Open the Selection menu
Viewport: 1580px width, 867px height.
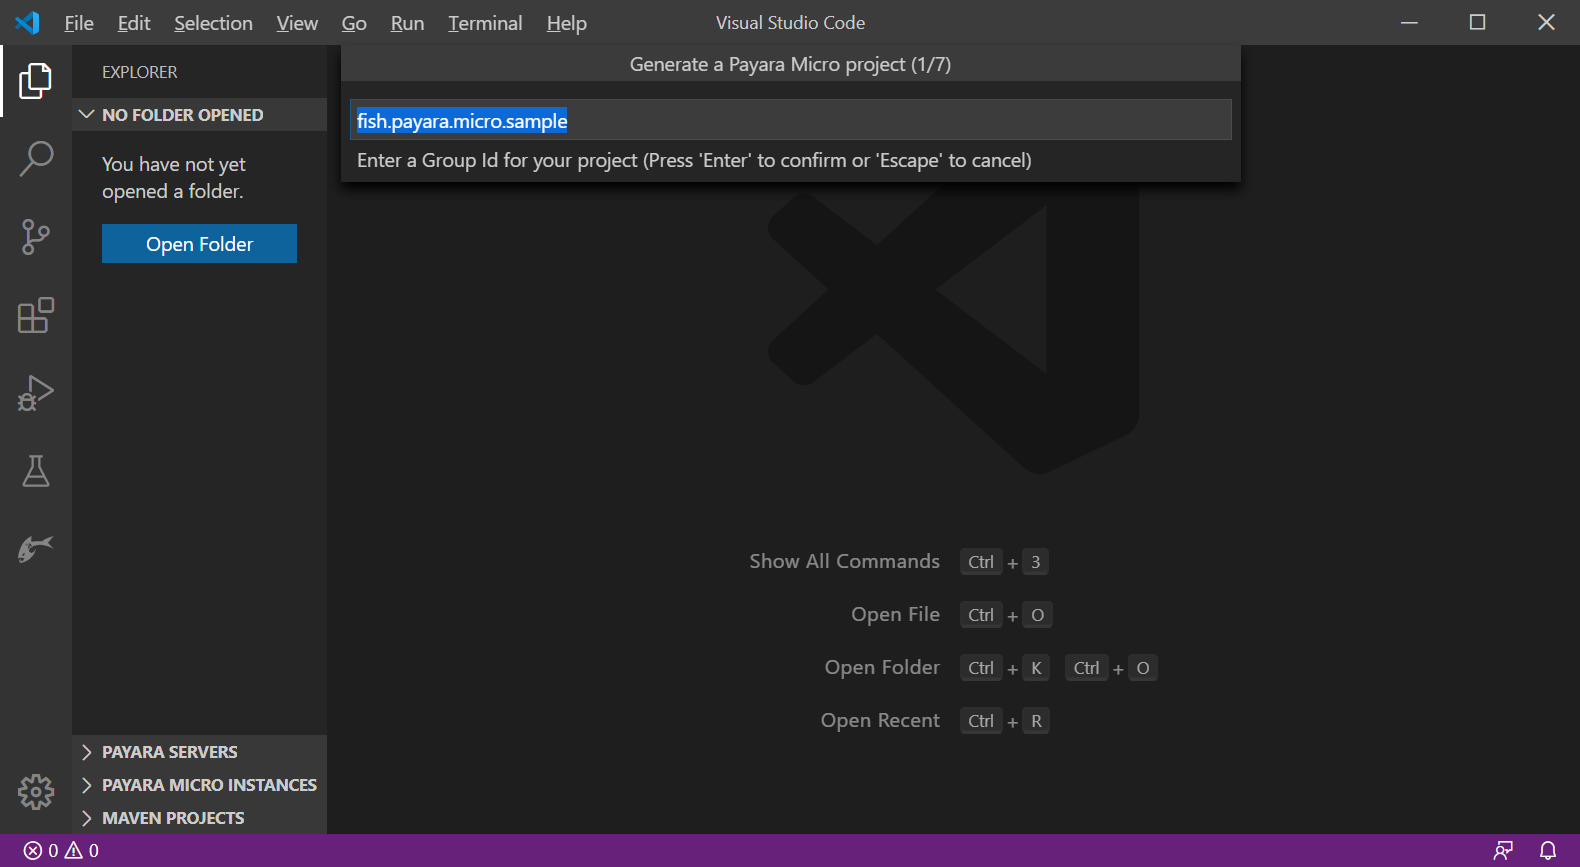point(213,23)
